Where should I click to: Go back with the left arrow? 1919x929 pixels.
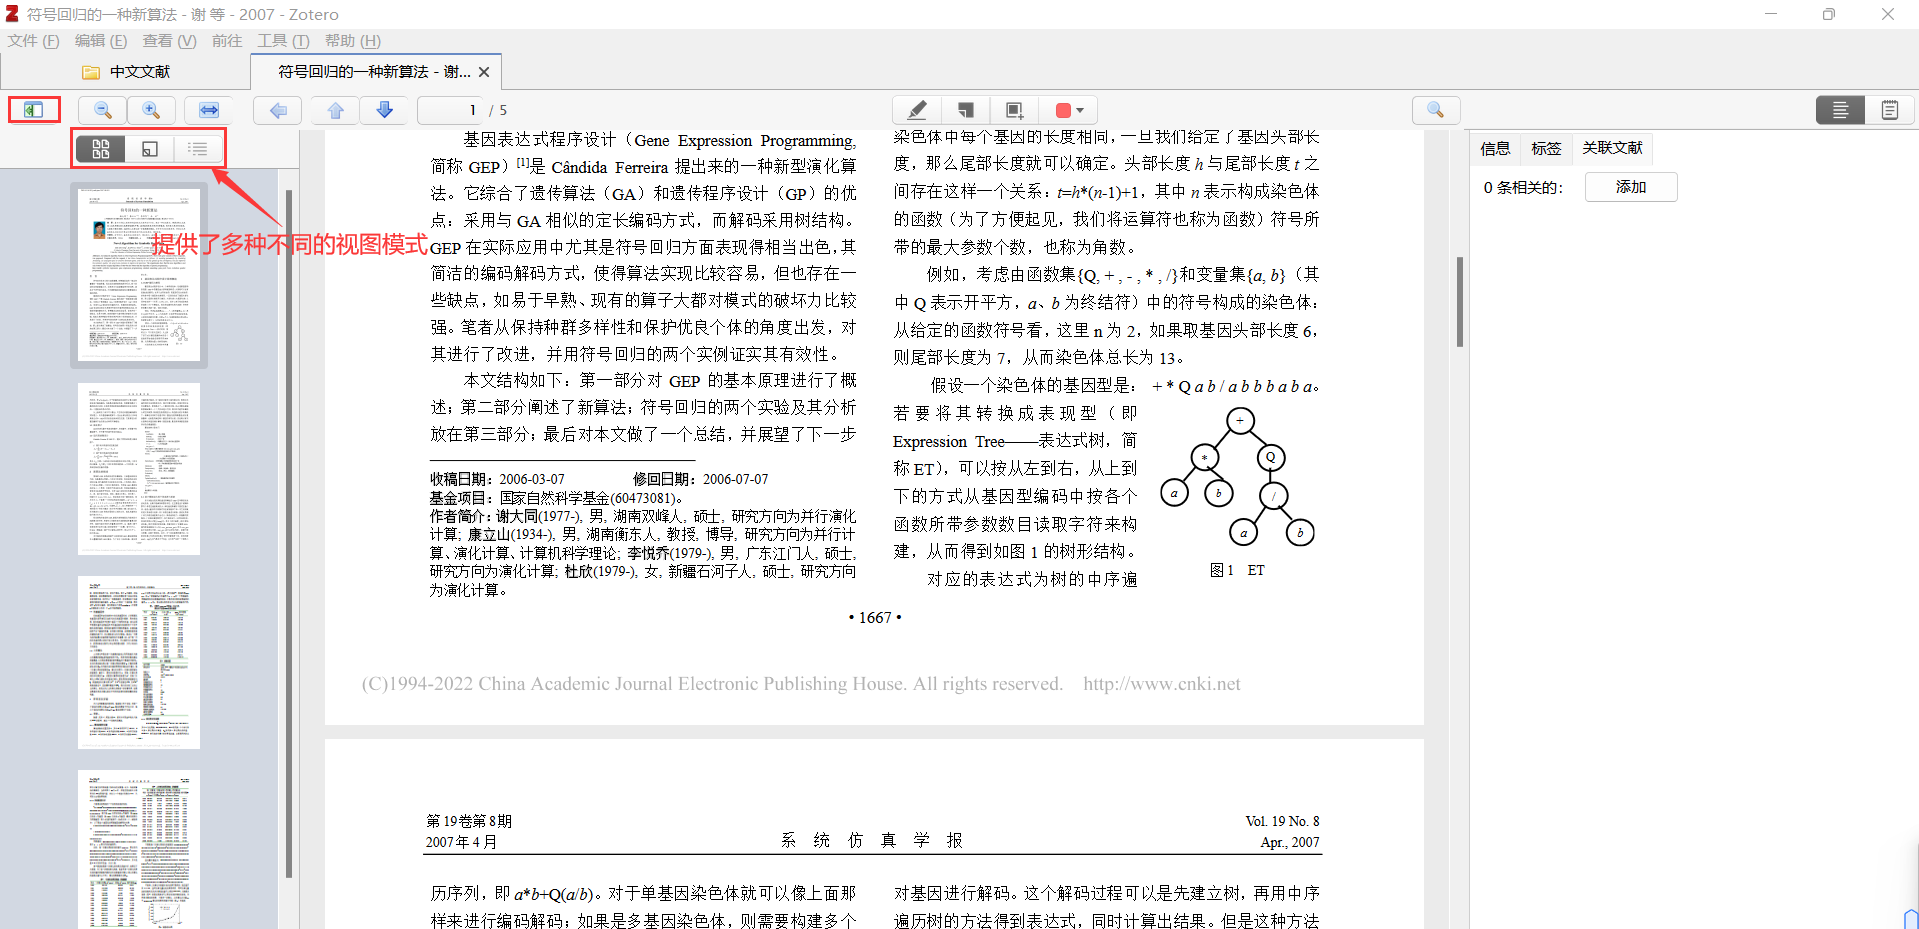point(278,110)
